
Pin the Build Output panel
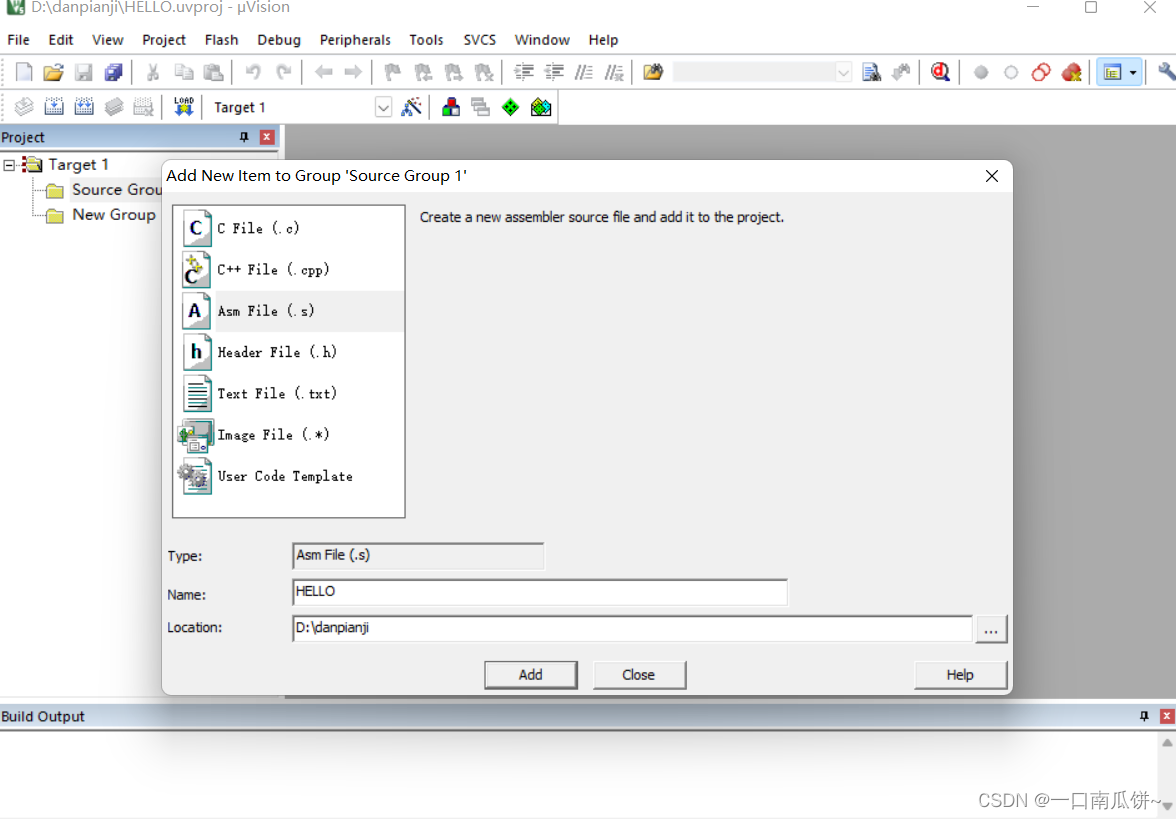click(x=1144, y=716)
